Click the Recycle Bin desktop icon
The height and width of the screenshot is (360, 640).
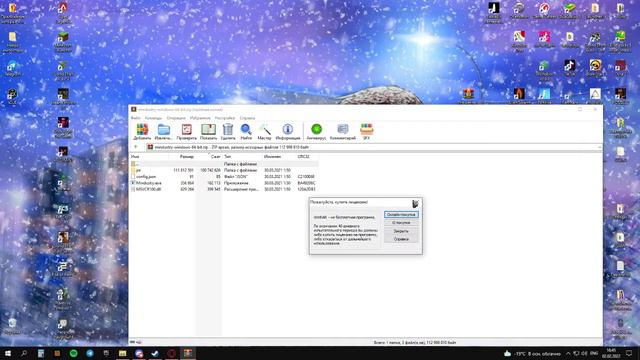pos(12,326)
